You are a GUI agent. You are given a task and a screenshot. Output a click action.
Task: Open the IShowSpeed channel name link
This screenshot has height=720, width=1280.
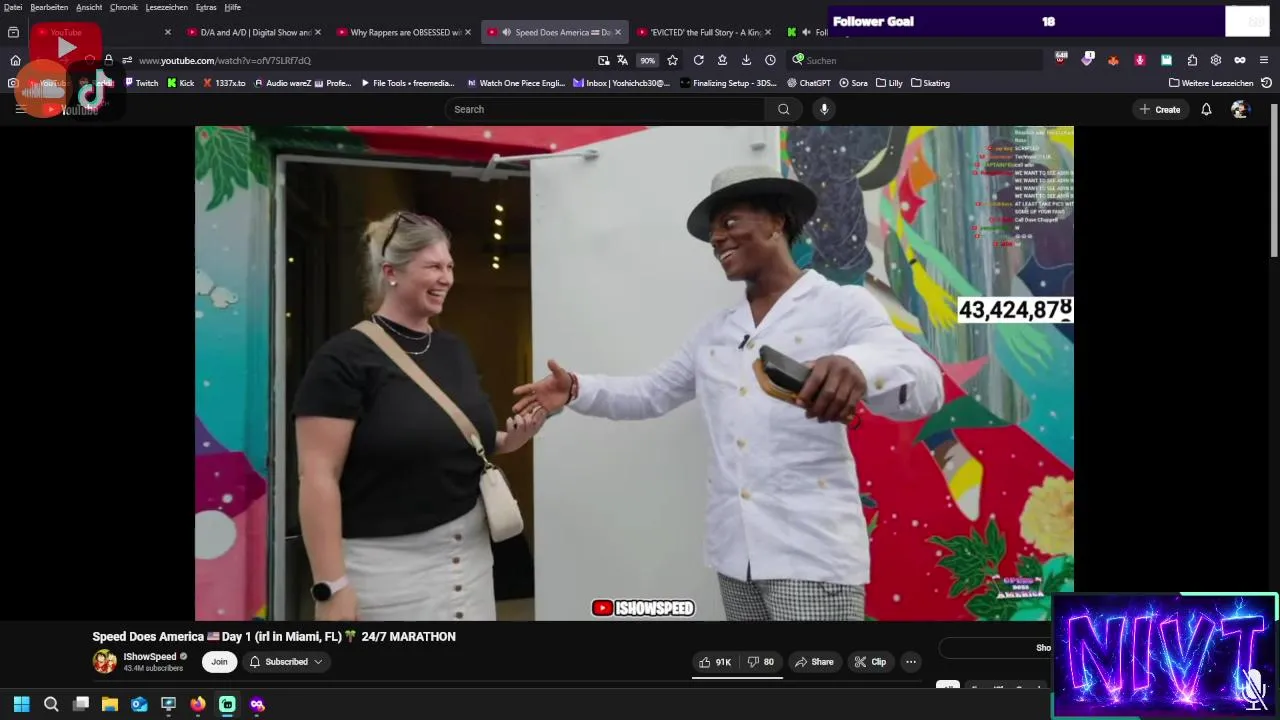tap(150, 657)
